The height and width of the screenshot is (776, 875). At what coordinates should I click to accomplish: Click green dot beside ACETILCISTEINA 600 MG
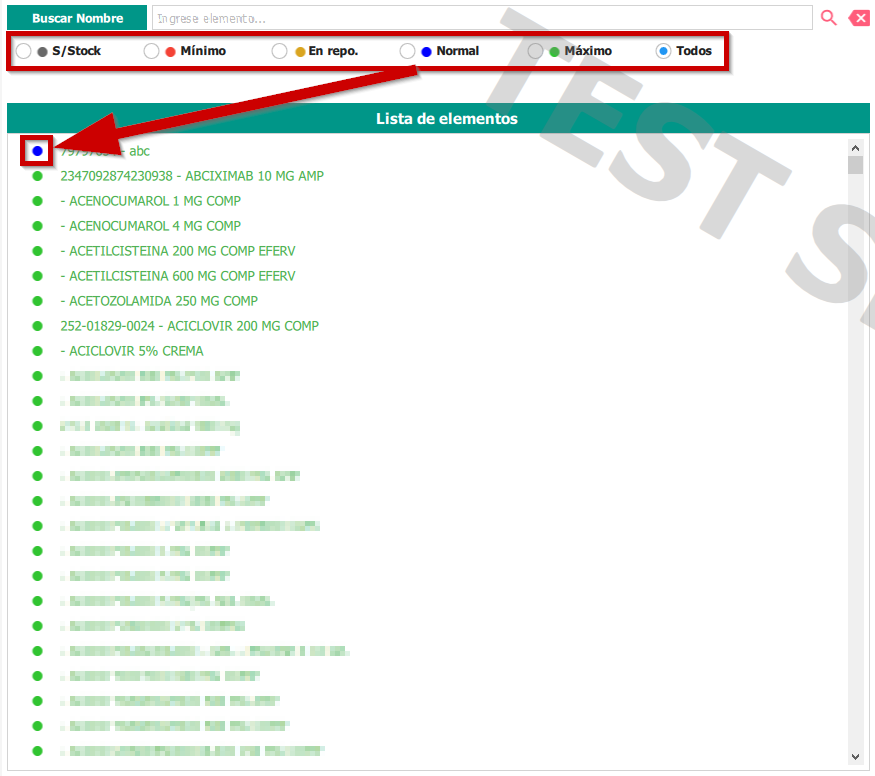[x=37, y=276]
